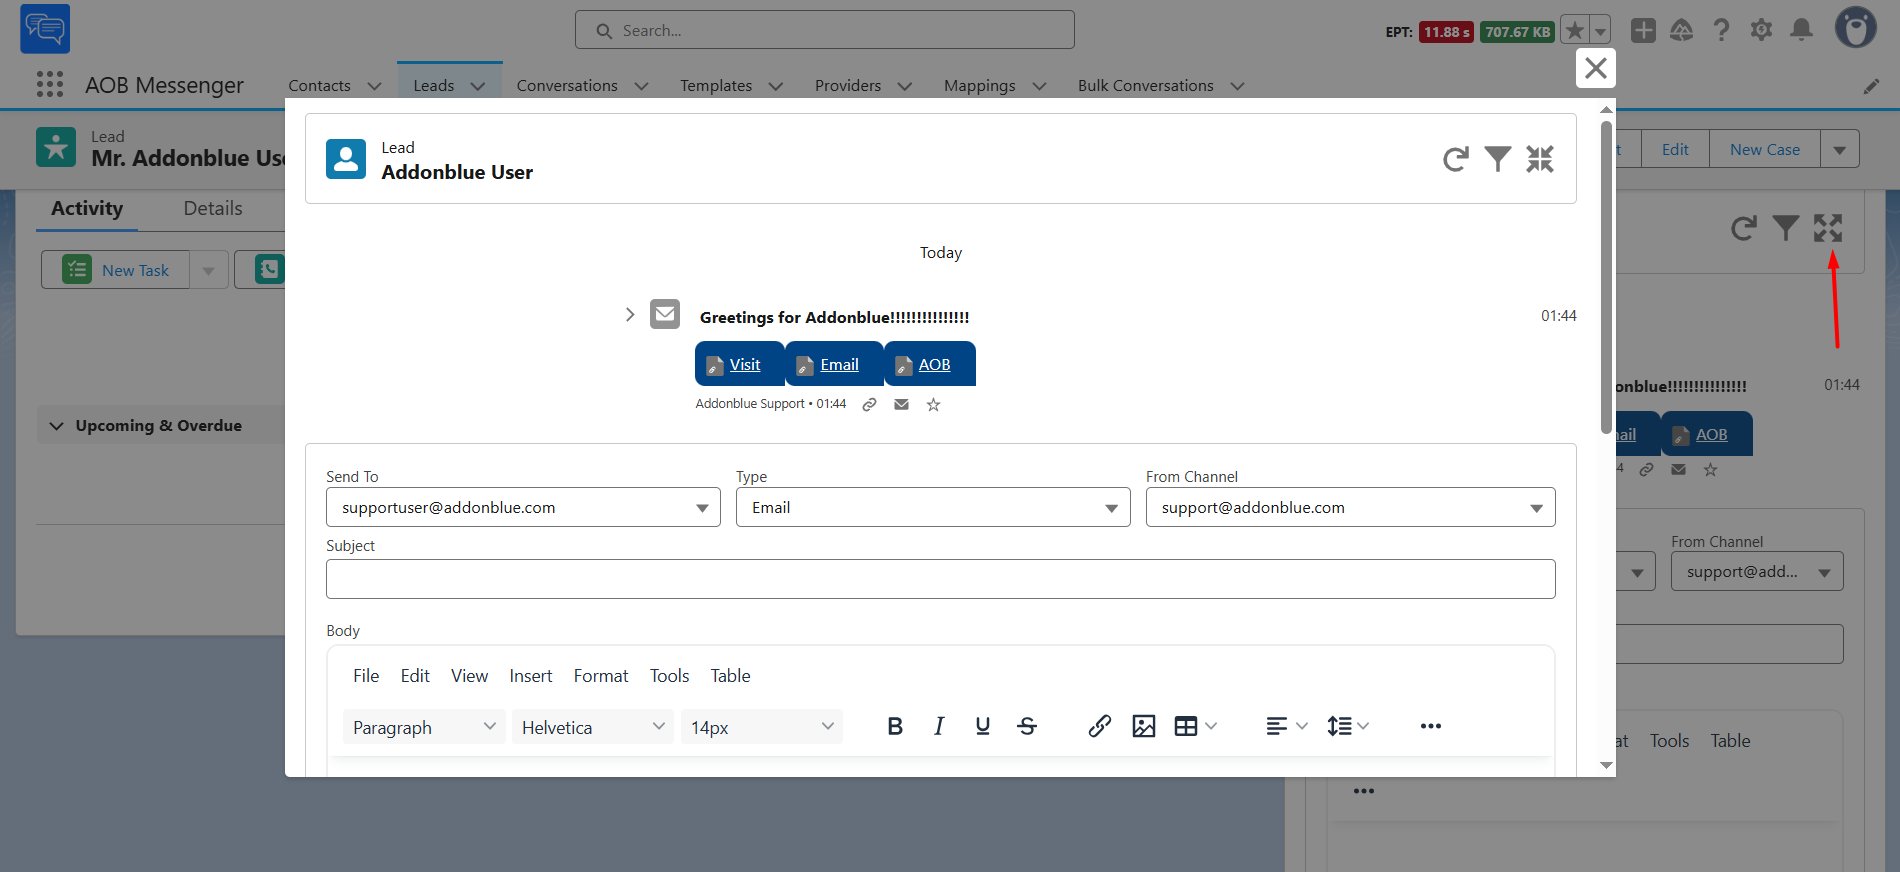
Task: Open the Notifications bell
Action: pos(1801,30)
